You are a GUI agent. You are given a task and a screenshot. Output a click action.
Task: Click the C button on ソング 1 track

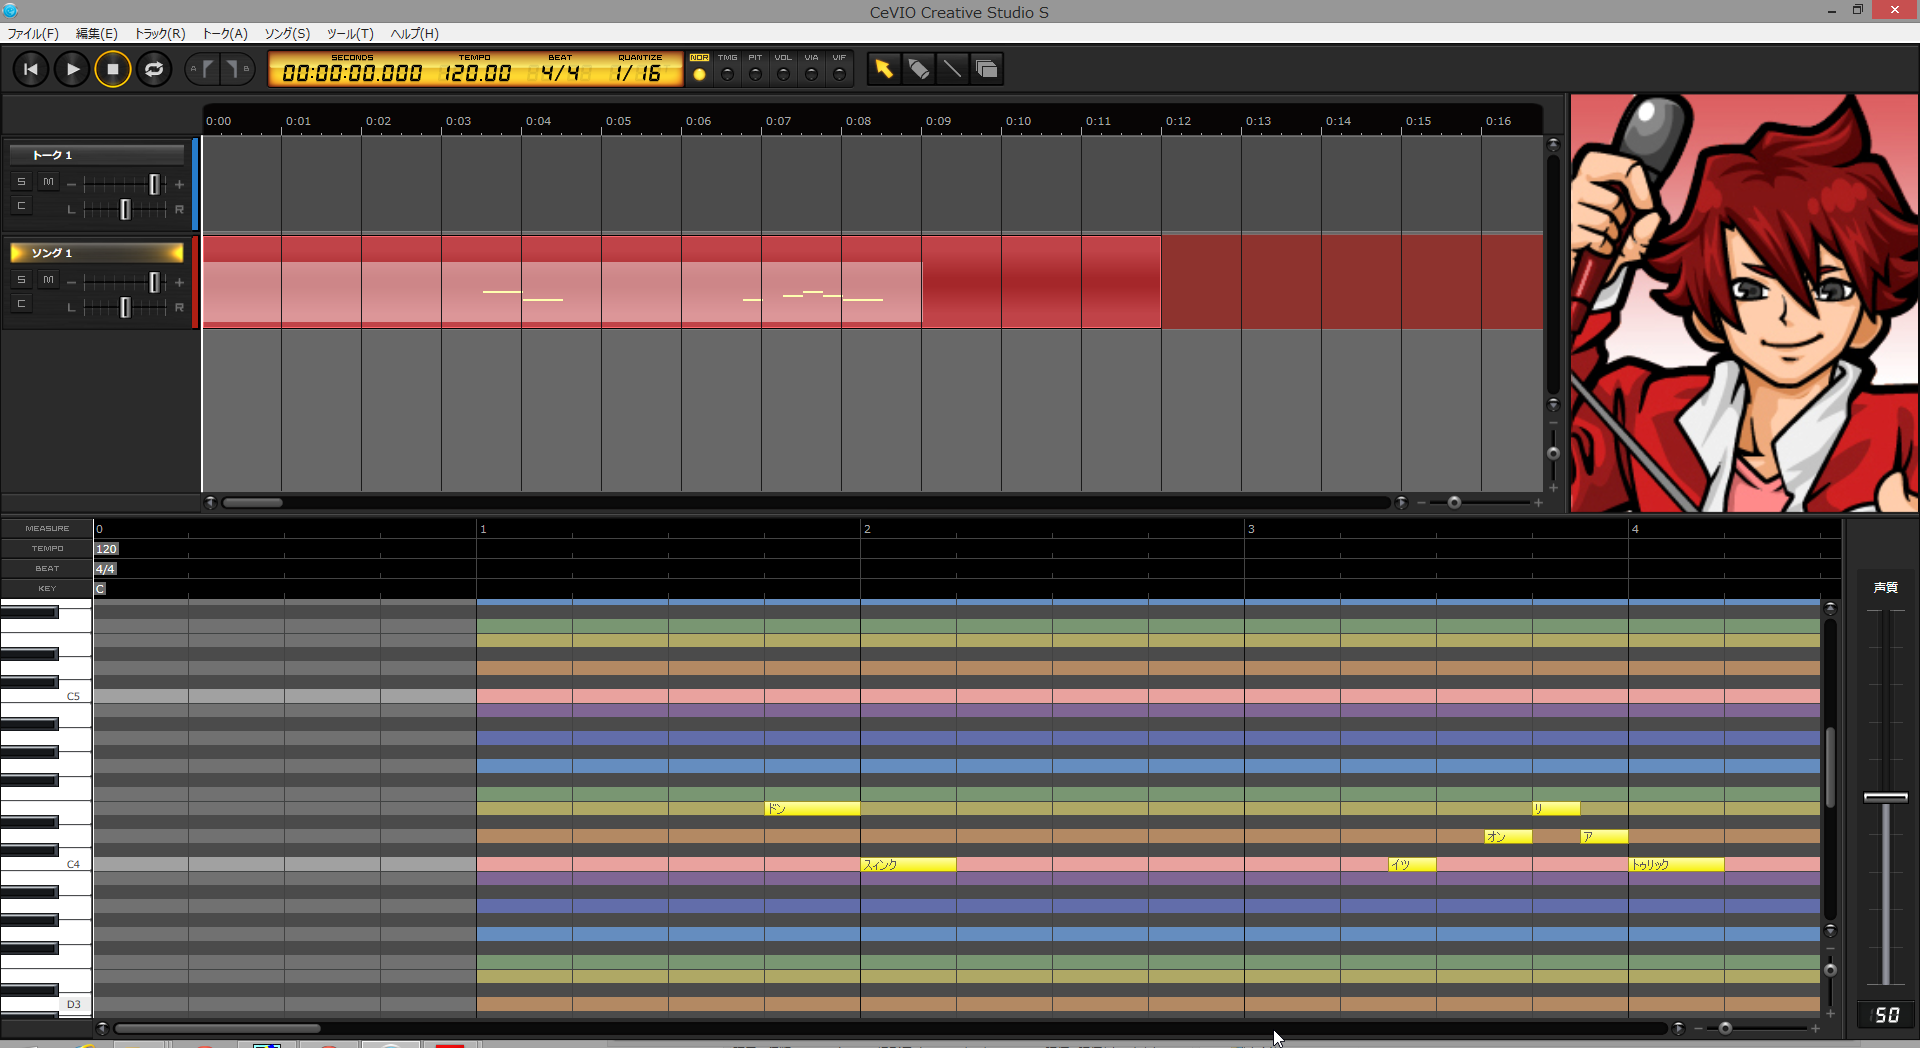21,304
